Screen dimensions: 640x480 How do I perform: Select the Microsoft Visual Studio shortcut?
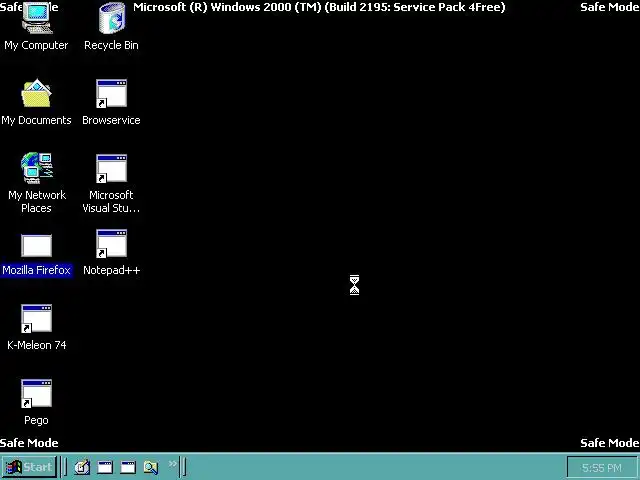coord(111,168)
